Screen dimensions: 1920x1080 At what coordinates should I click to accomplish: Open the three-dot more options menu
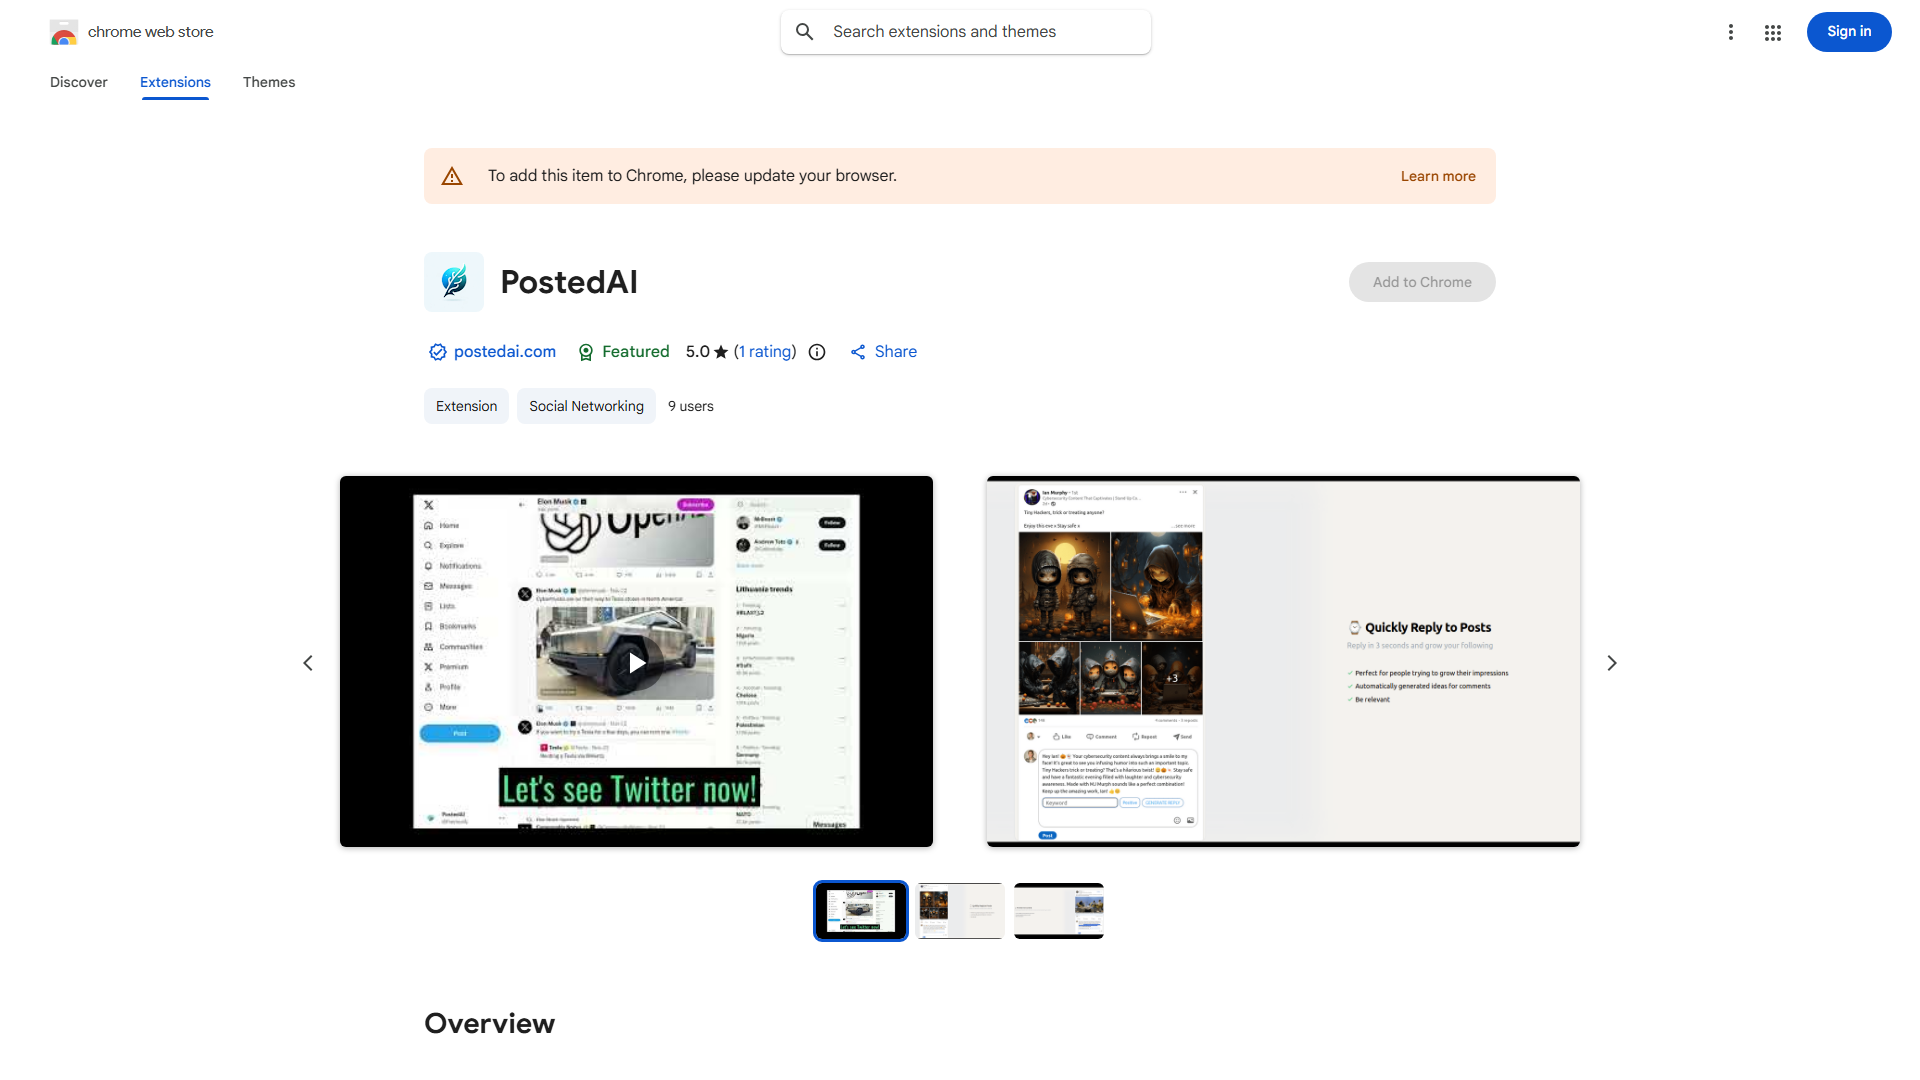[1730, 32]
